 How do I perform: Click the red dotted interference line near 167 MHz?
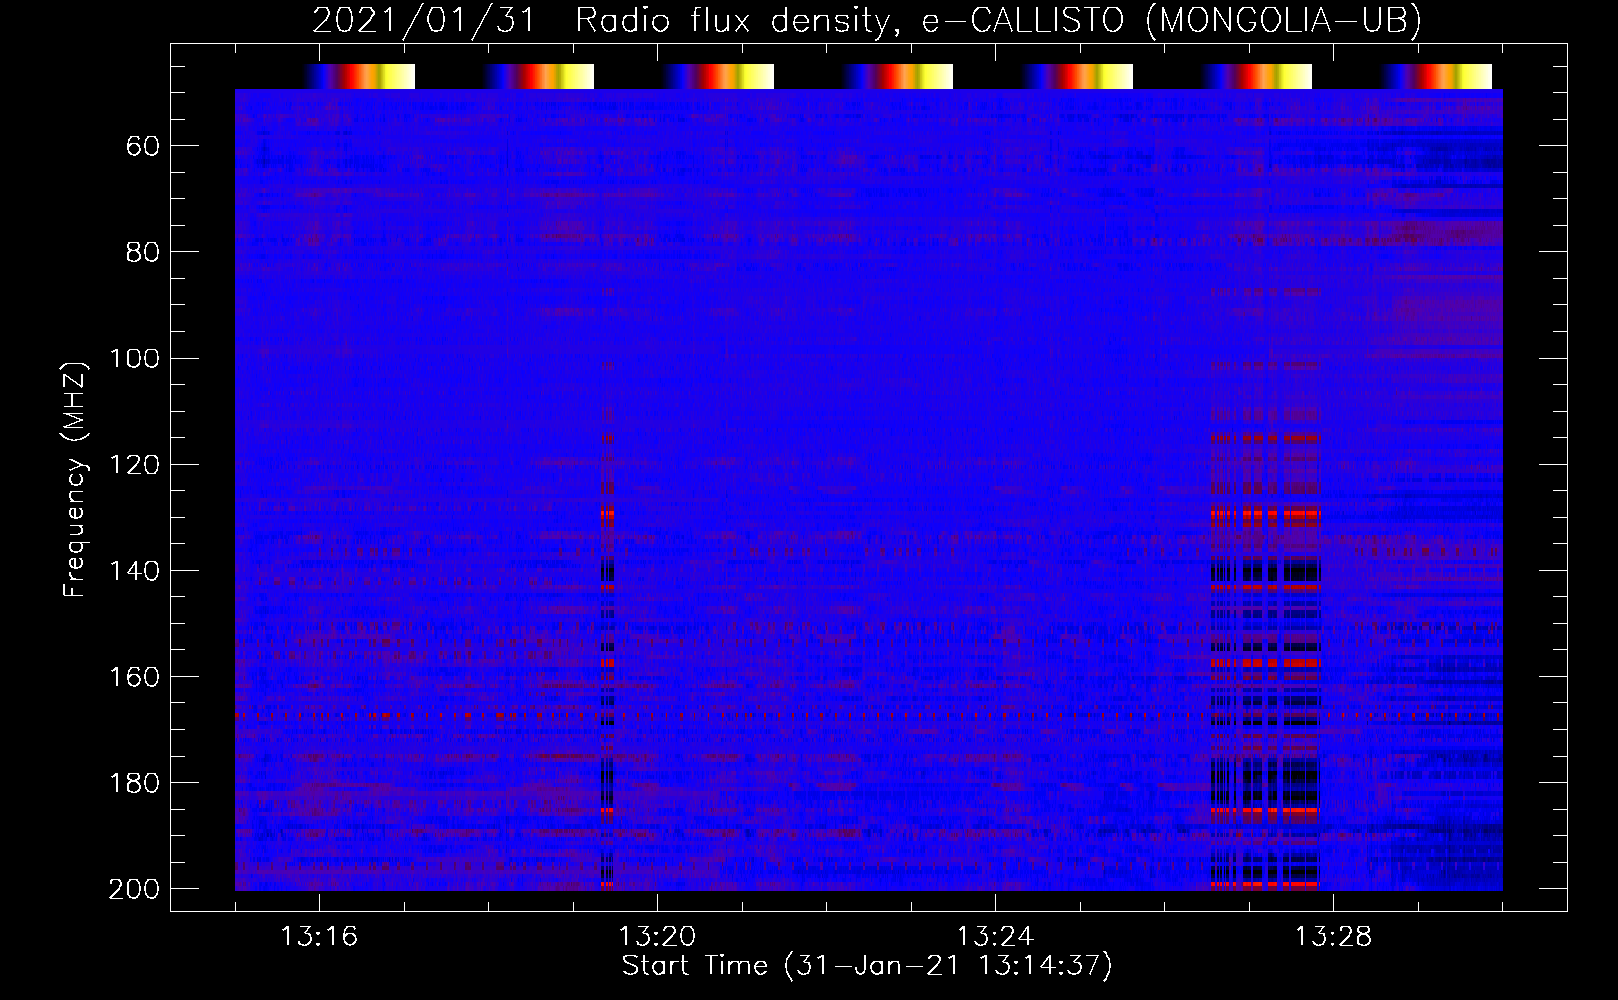(869, 717)
